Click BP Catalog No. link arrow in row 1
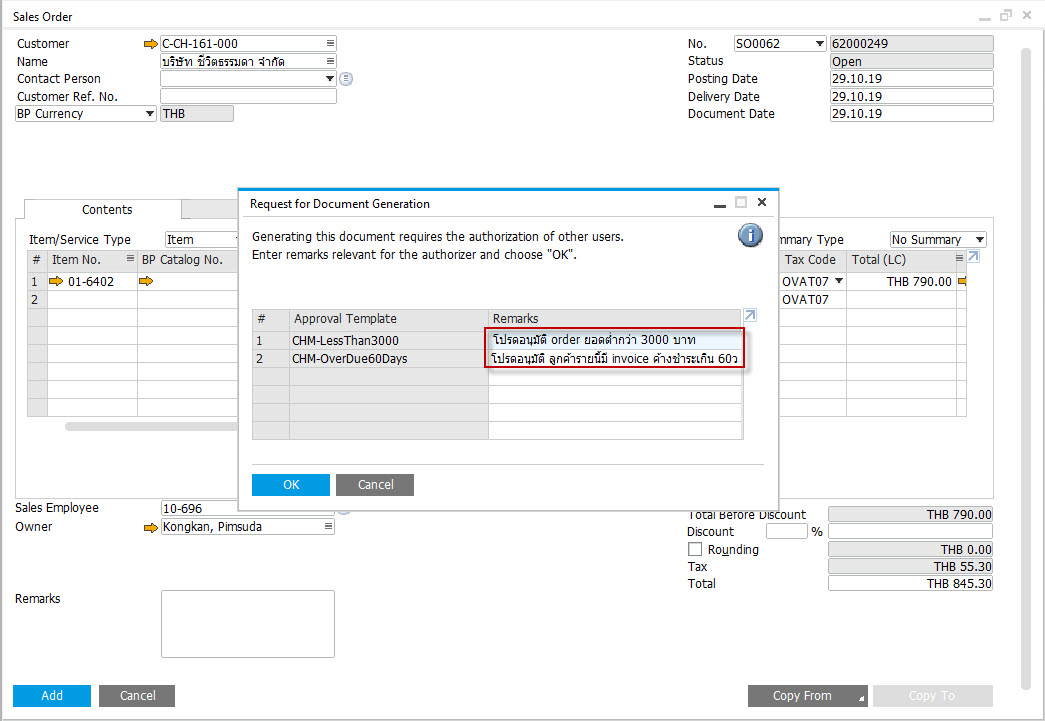This screenshot has width=1045, height=721. pyautogui.click(x=146, y=282)
